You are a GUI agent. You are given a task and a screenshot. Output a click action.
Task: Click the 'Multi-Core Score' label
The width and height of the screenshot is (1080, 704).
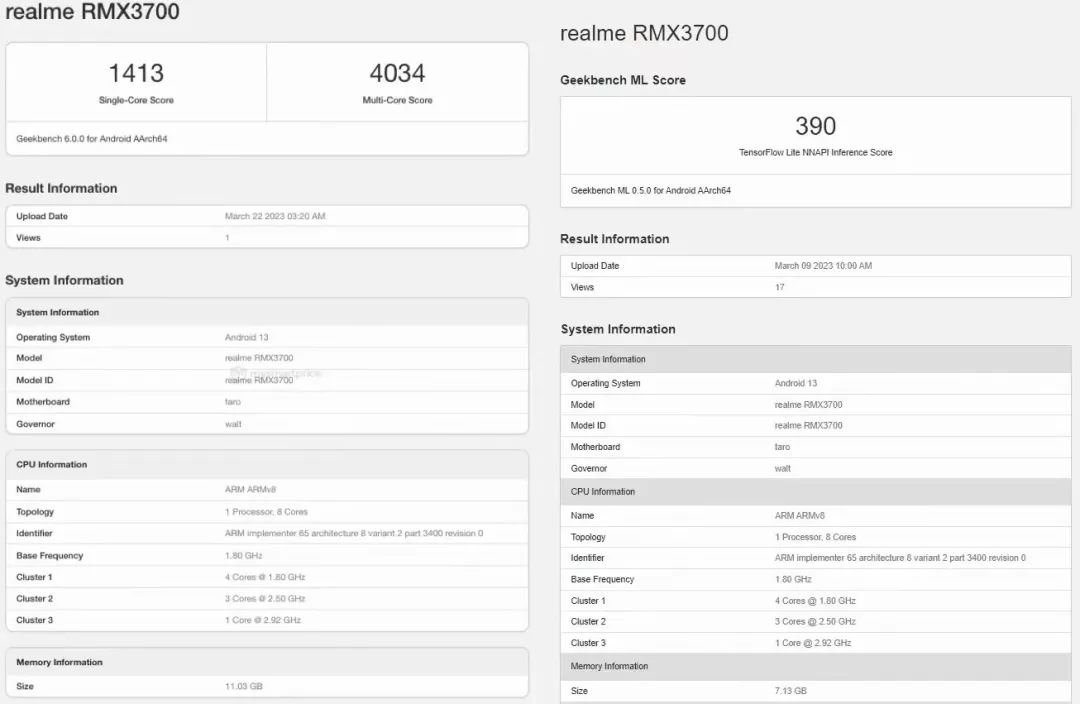pyautogui.click(x=397, y=100)
